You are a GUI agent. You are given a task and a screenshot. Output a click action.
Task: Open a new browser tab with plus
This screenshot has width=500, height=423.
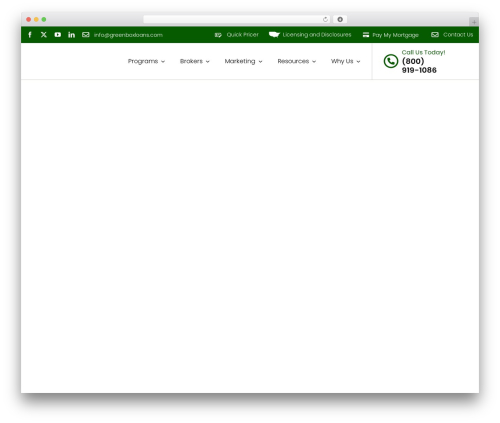tap(474, 22)
